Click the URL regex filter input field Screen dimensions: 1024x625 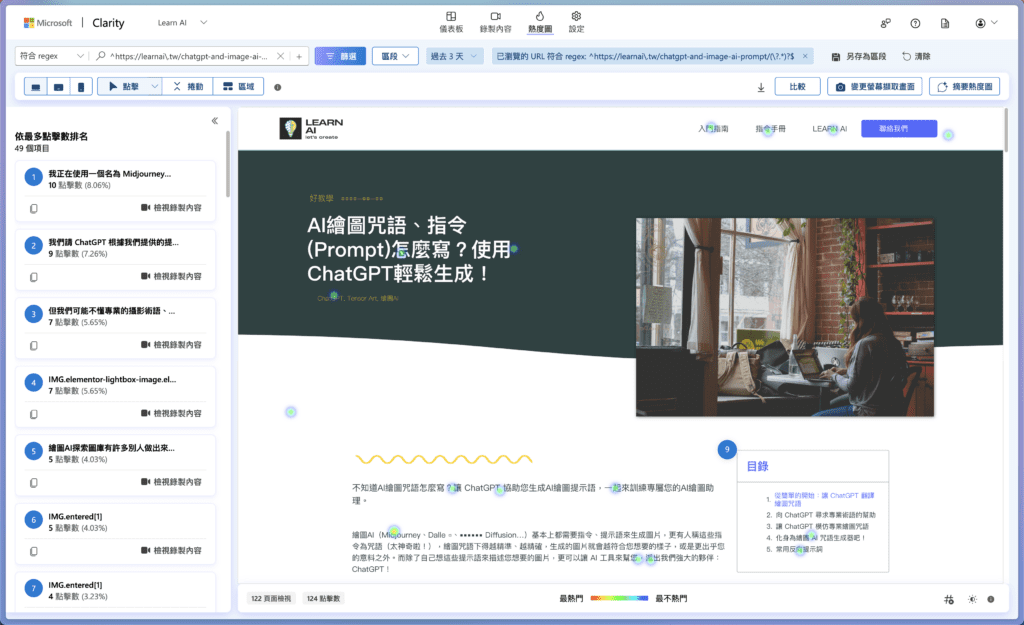pyautogui.click(x=190, y=57)
